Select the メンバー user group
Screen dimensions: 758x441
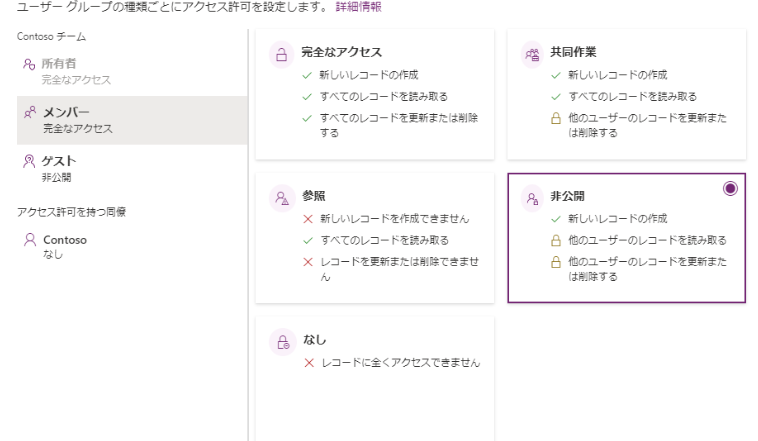click(132, 120)
